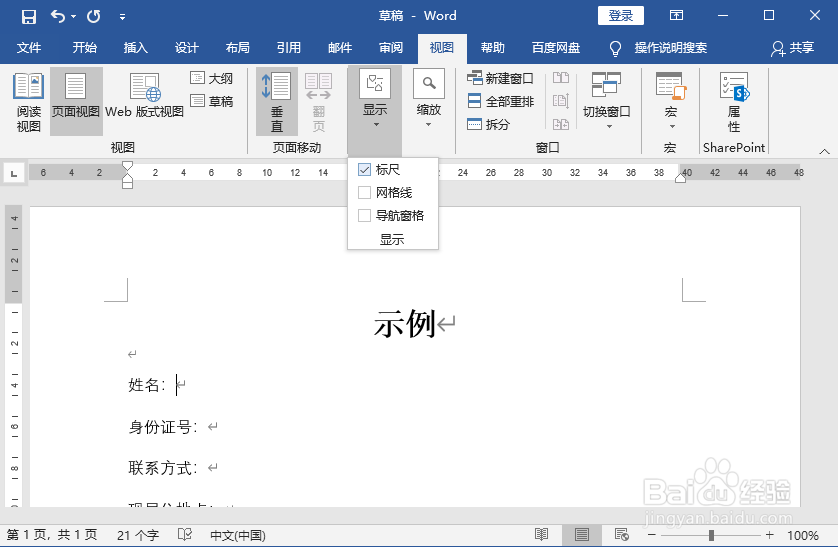Click the 示例 title text in document
This screenshot has width=838, height=547.
pyautogui.click(x=405, y=324)
